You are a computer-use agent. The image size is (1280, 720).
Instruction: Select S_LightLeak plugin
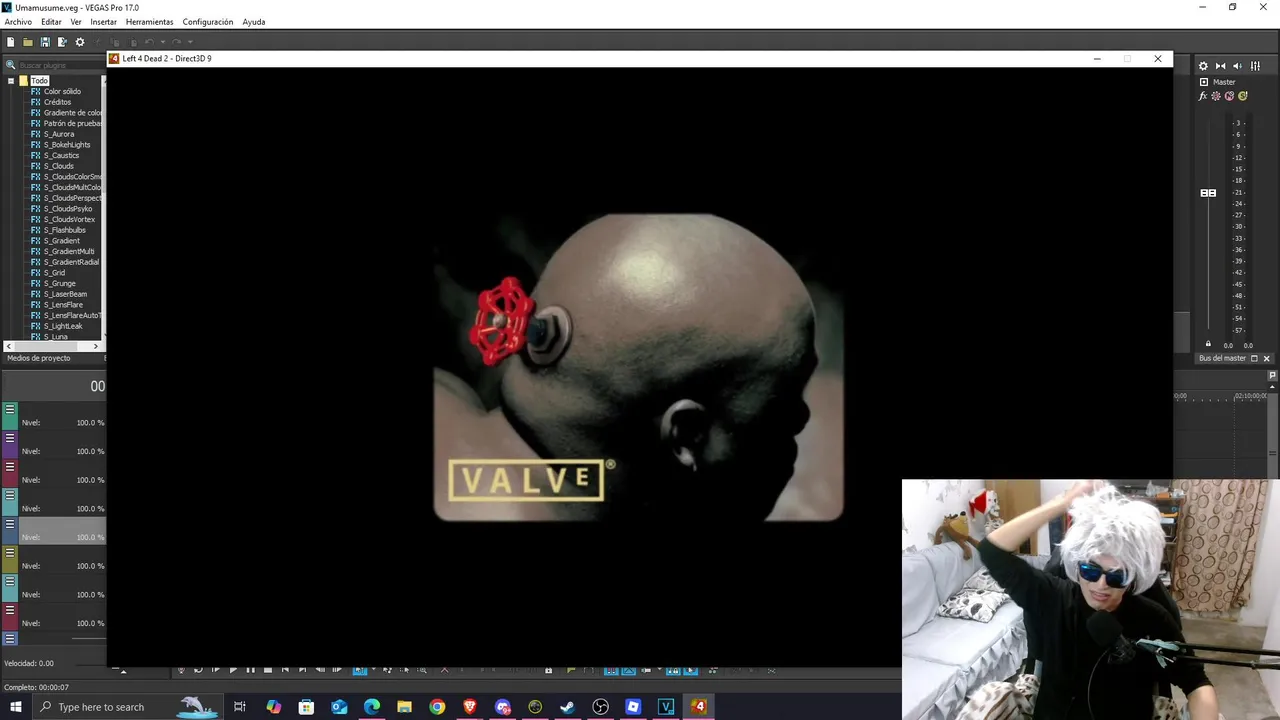63,326
